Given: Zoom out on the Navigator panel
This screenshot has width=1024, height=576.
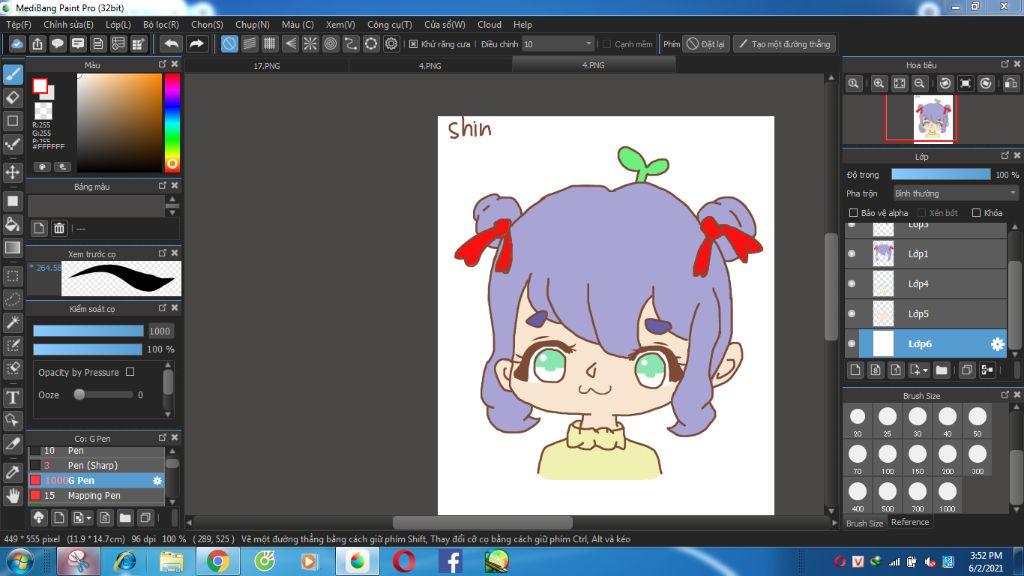Looking at the screenshot, I should coord(920,84).
